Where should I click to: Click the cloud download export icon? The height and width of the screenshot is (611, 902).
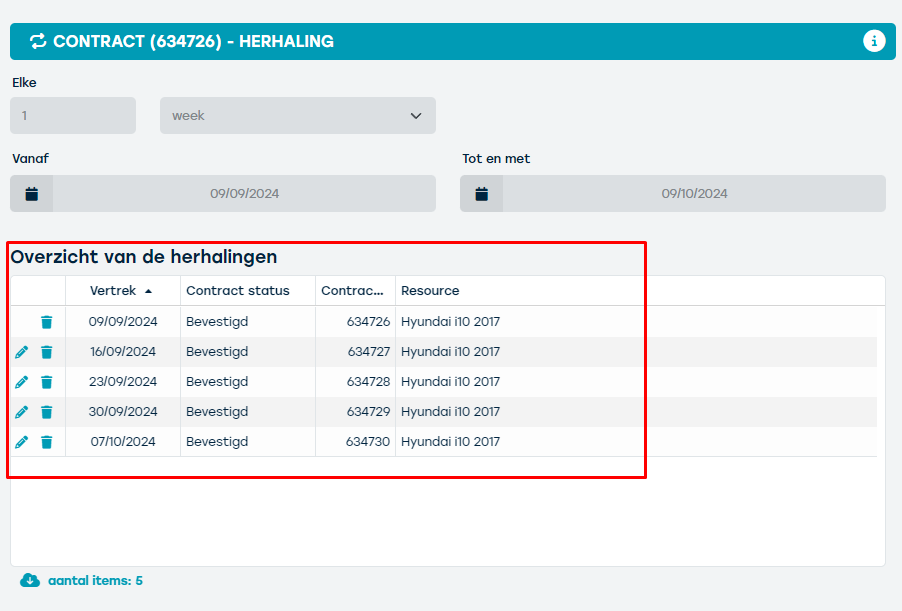point(30,580)
